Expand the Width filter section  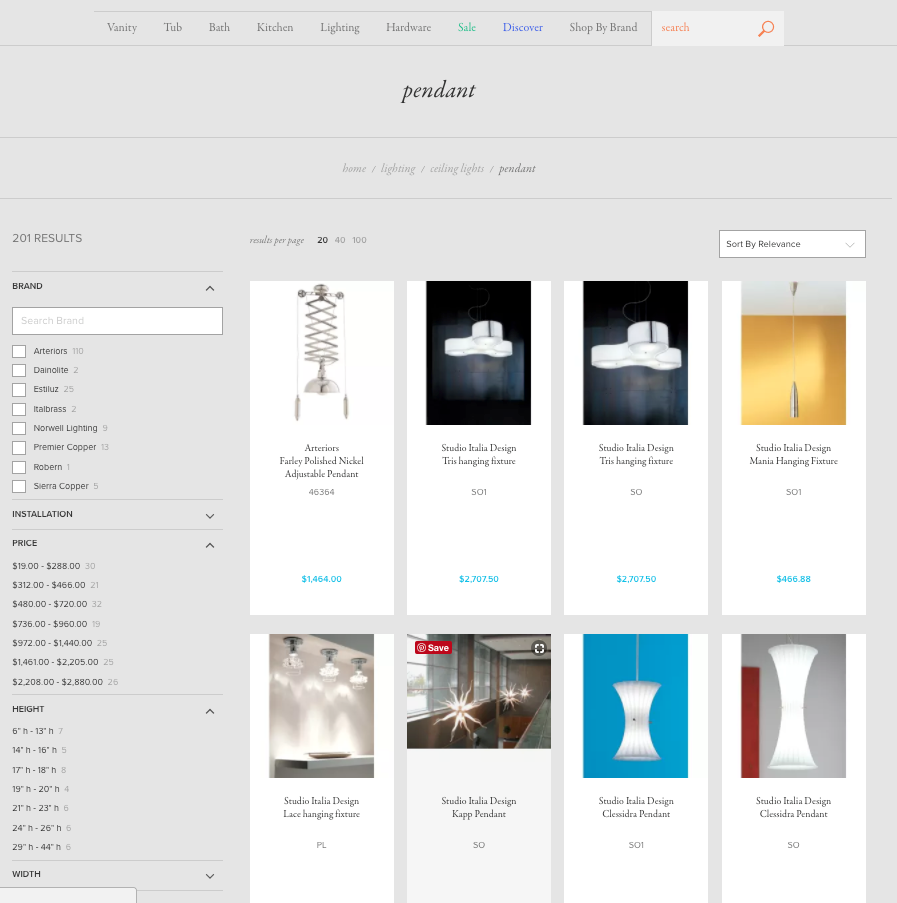[x=210, y=876]
